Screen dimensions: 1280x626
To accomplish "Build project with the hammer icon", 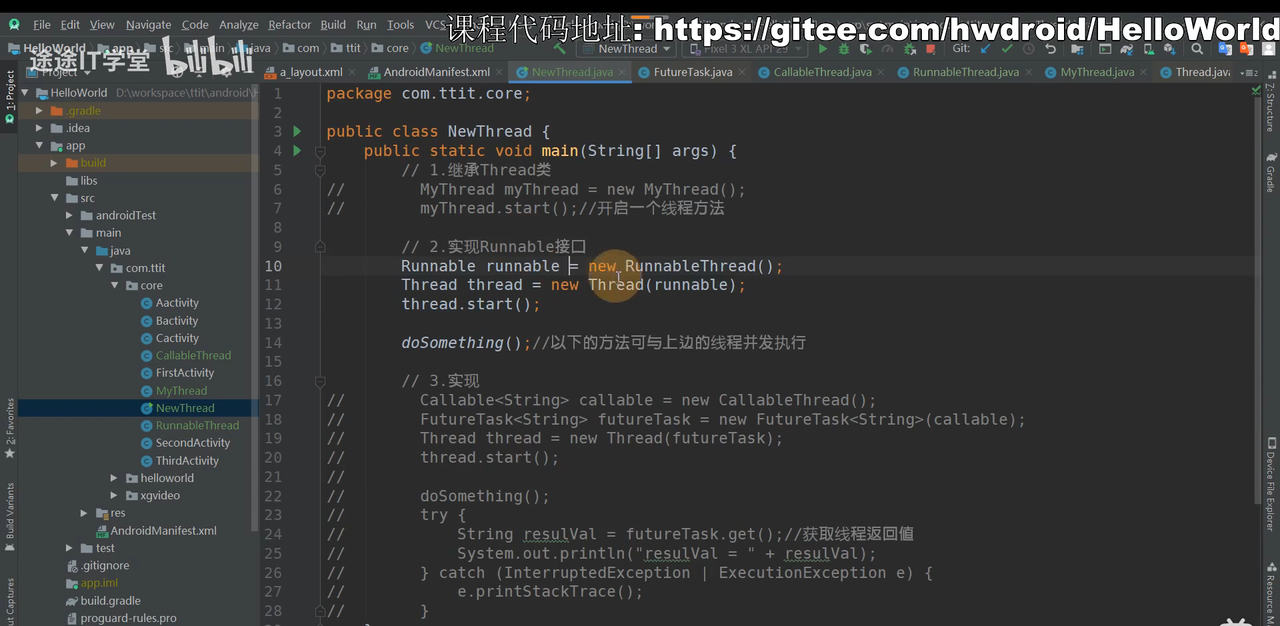I will coord(560,48).
